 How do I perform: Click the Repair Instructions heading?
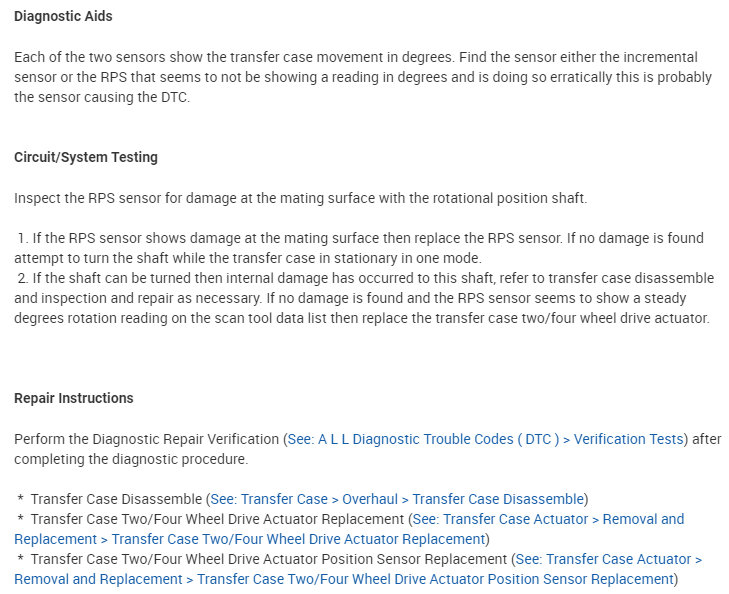(x=74, y=398)
